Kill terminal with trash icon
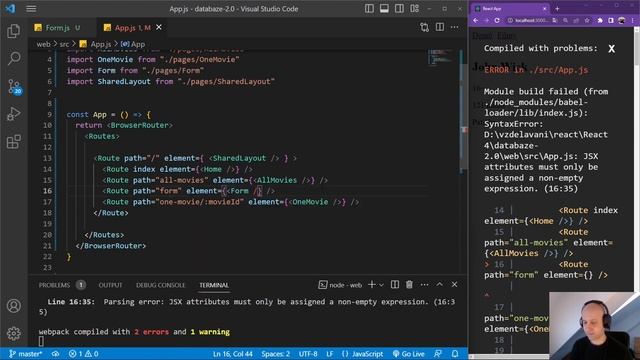This screenshot has width=640, height=360. click(409, 284)
